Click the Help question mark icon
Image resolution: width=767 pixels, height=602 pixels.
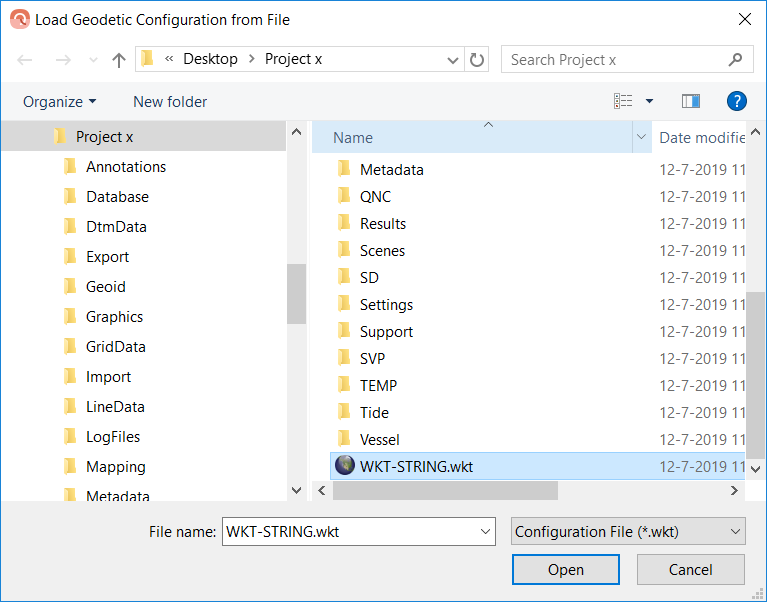click(737, 101)
